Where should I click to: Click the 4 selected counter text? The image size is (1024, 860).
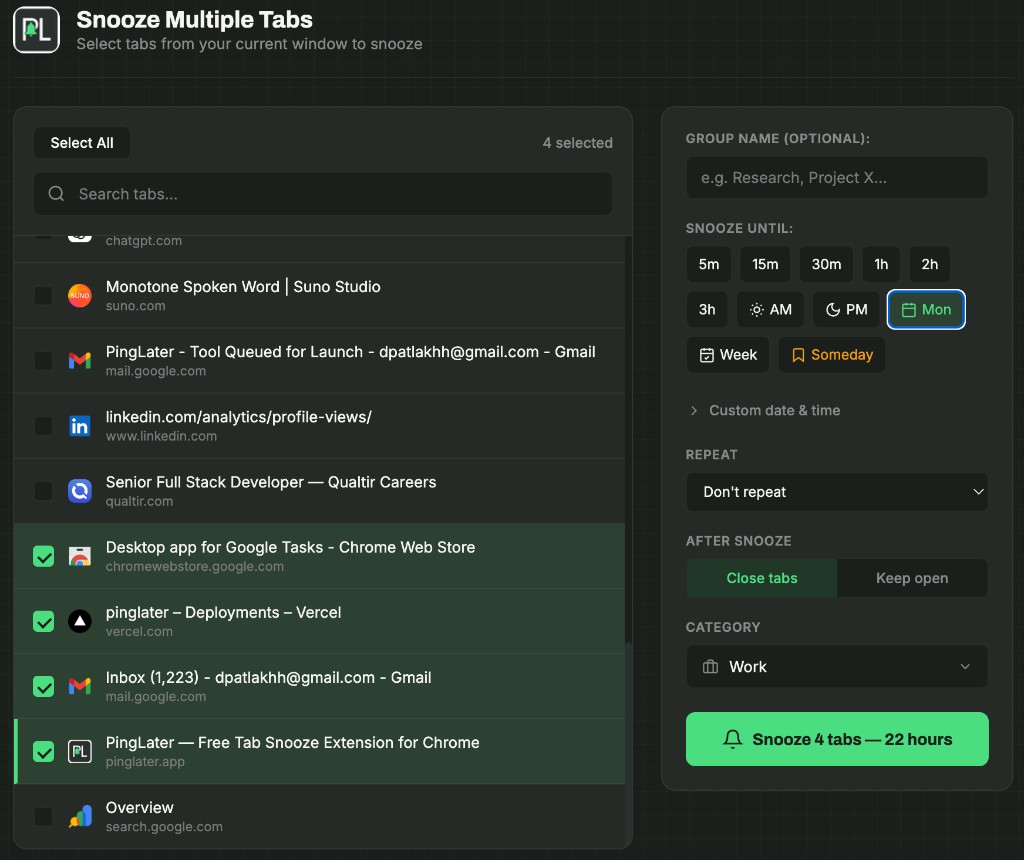(577, 142)
